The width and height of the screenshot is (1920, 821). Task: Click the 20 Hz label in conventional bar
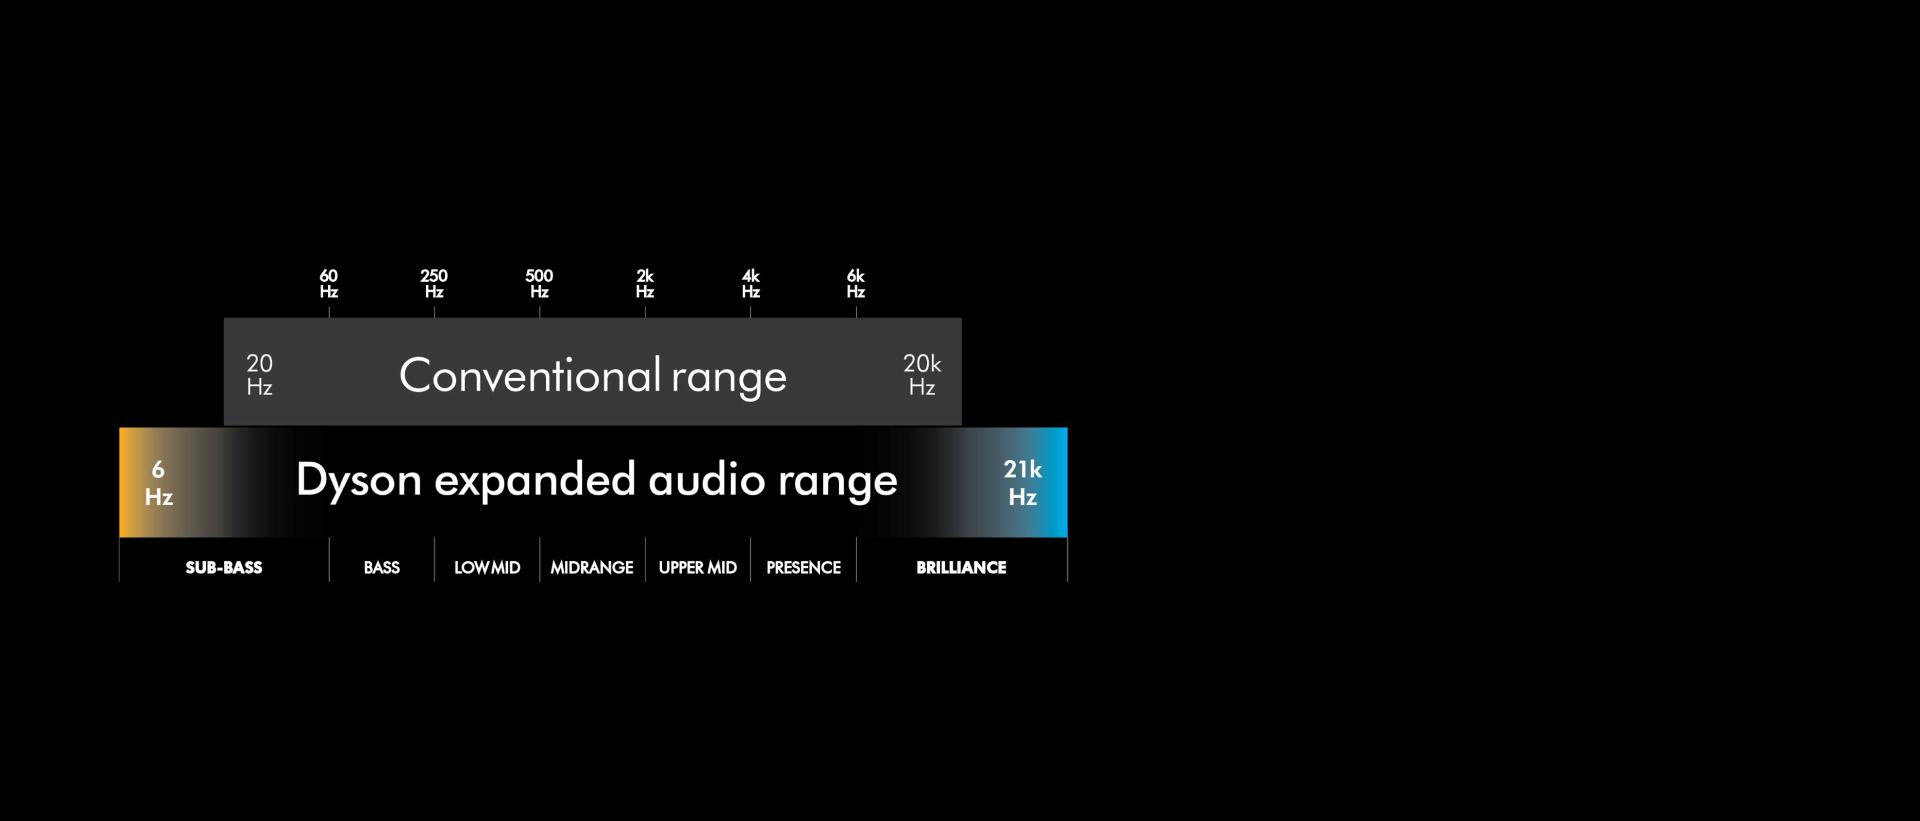260,375
